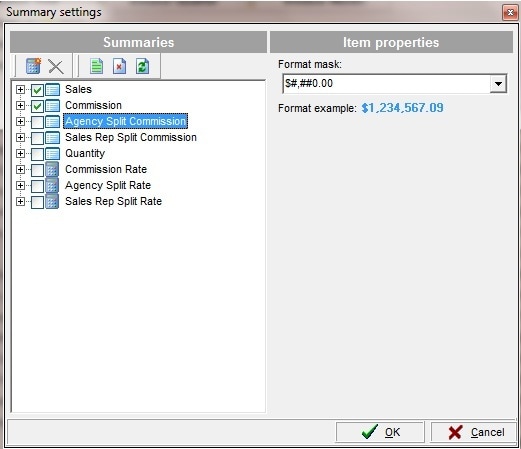Uncheck the Sales checkbox
The width and height of the screenshot is (521, 449).
(37, 90)
